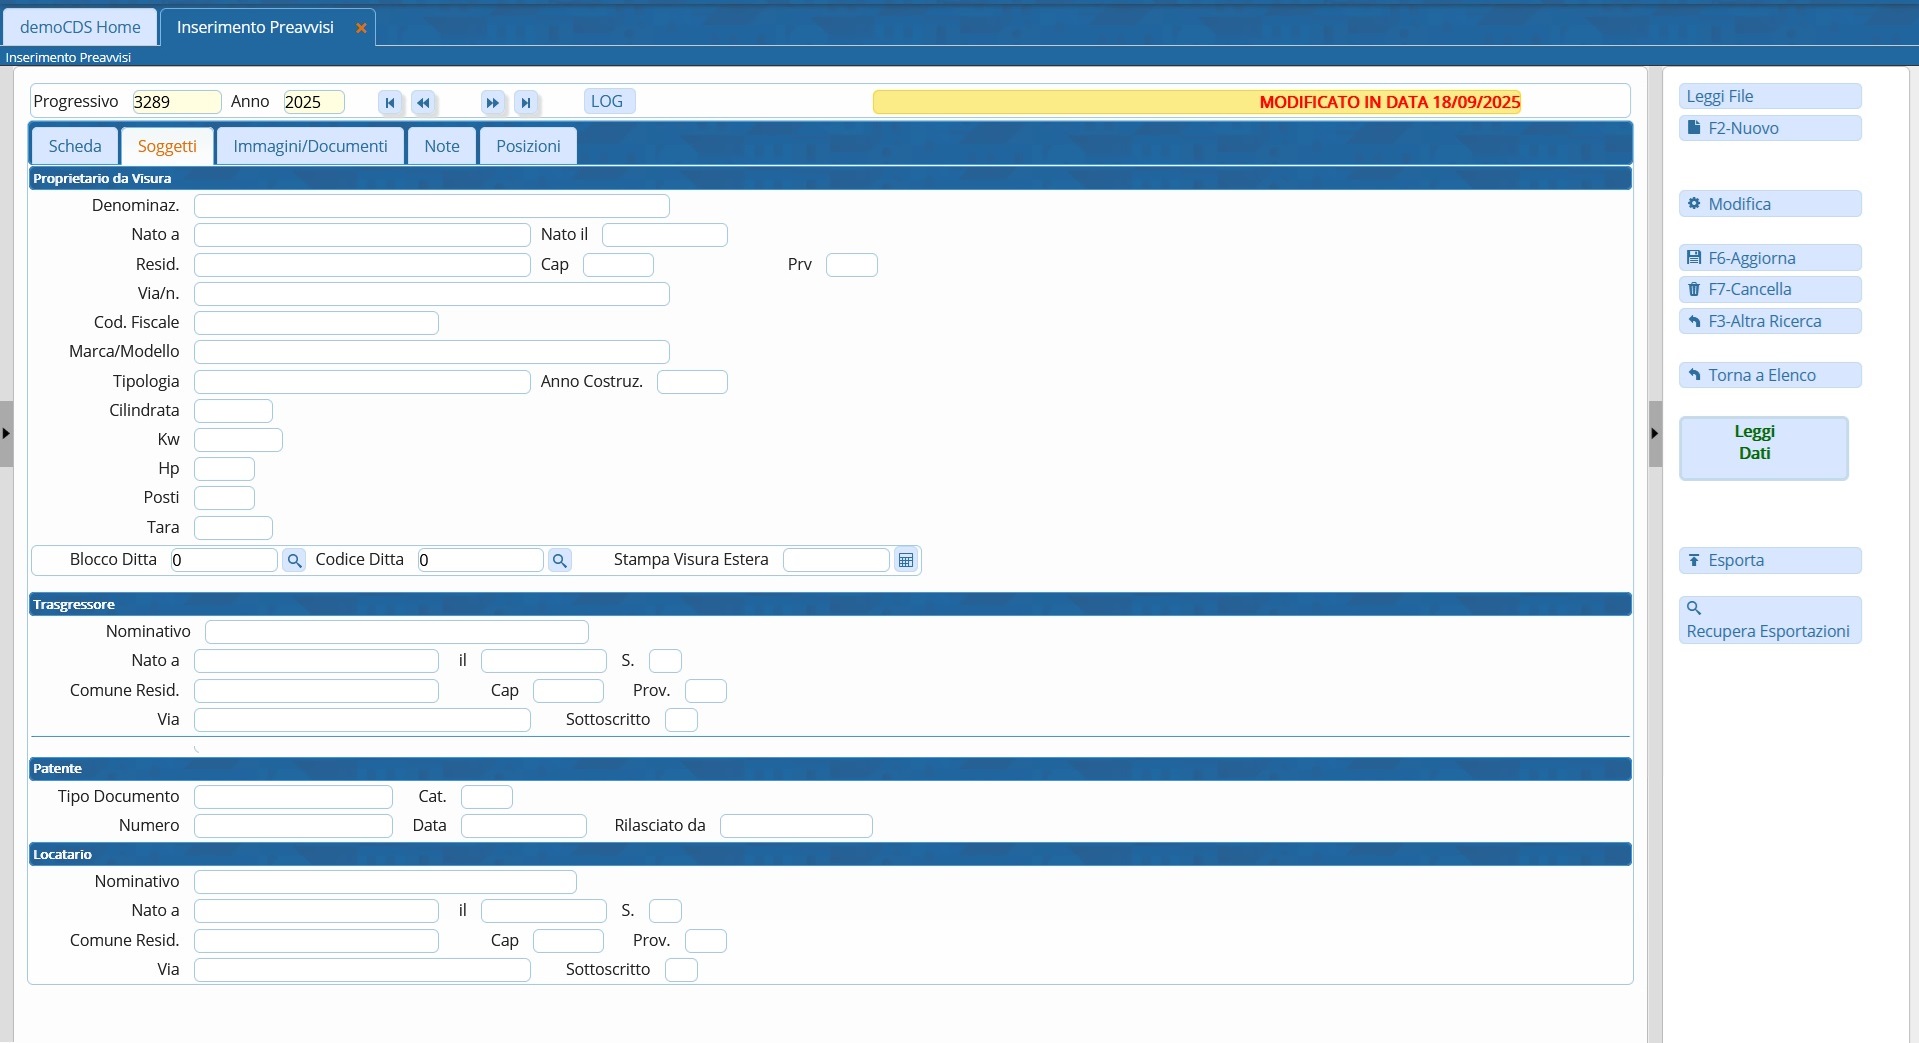
Task: Go to next record navigation icon
Action: pyautogui.click(x=492, y=102)
